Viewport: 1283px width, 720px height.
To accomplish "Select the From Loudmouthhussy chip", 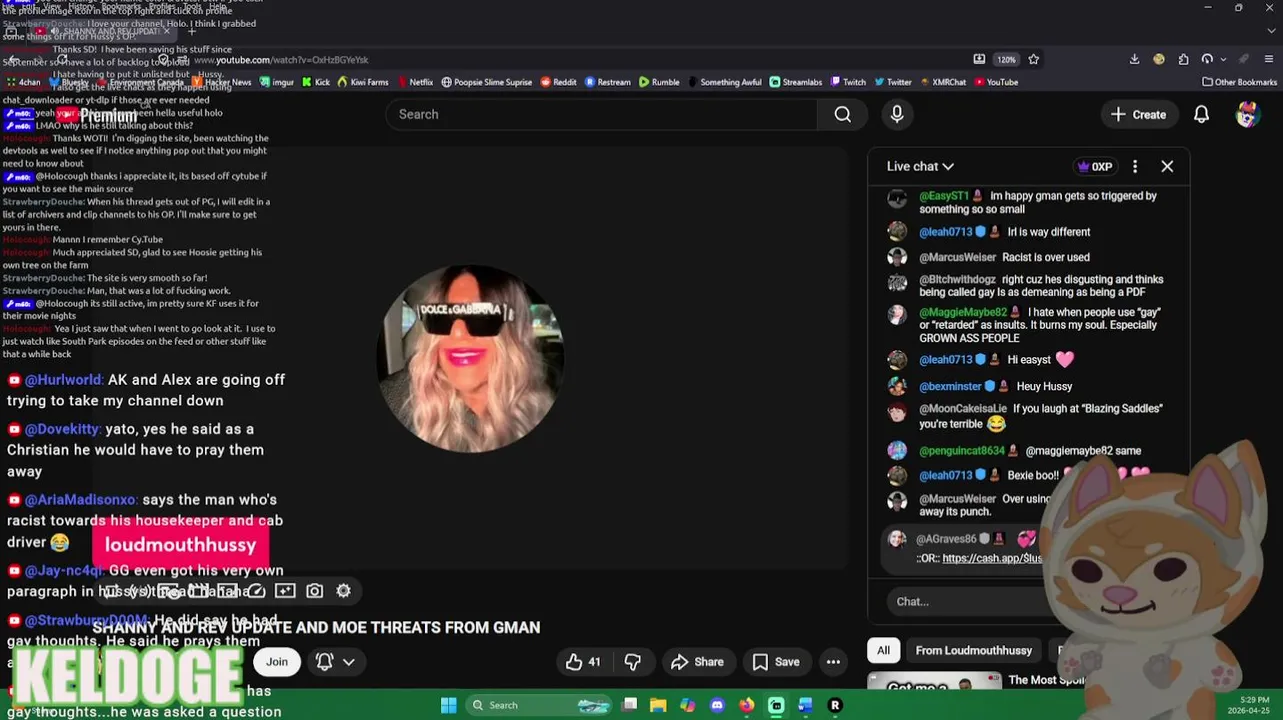I will (x=973, y=651).
